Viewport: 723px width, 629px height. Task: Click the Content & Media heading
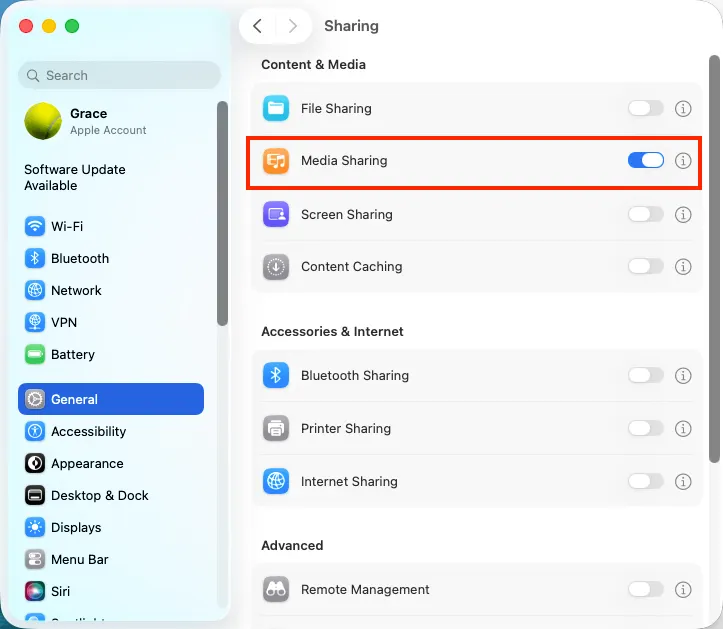[314, 65]
